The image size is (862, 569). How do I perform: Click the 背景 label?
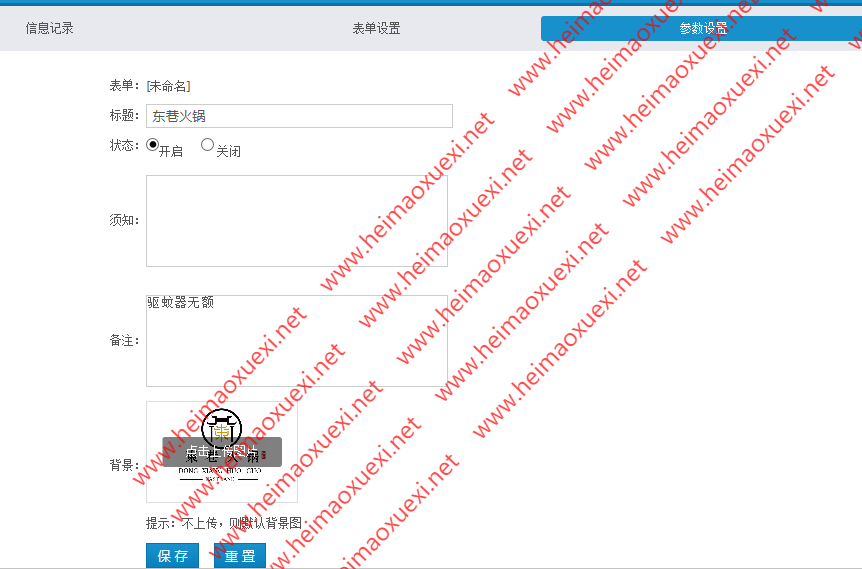click(x=125, y=465)
